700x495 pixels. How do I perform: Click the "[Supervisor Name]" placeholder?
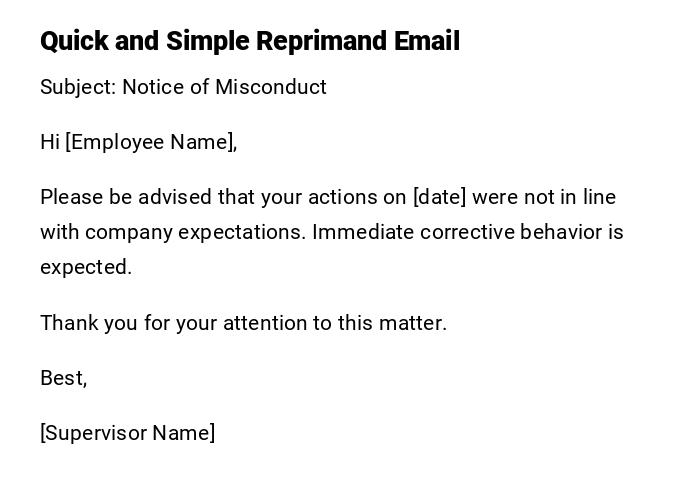pos(128,433)
